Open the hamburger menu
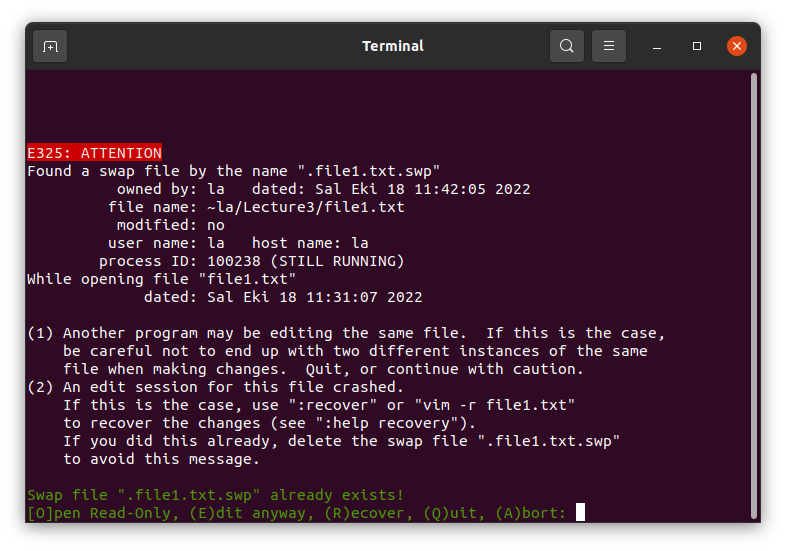Screen dimensions: 786x551 [609, 46]
